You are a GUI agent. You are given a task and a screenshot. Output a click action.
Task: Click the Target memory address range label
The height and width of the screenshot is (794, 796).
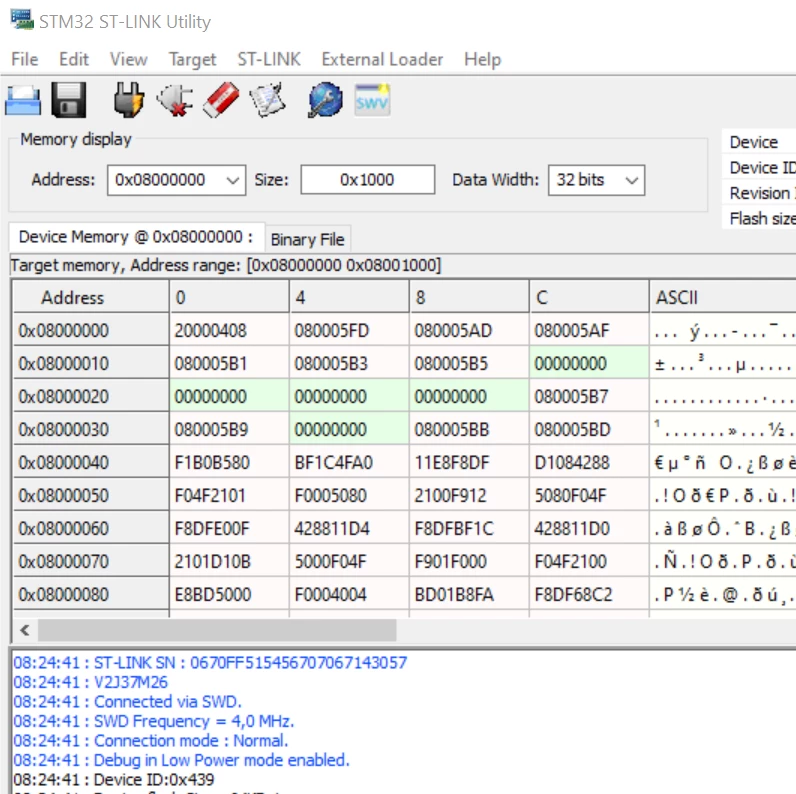226,265
